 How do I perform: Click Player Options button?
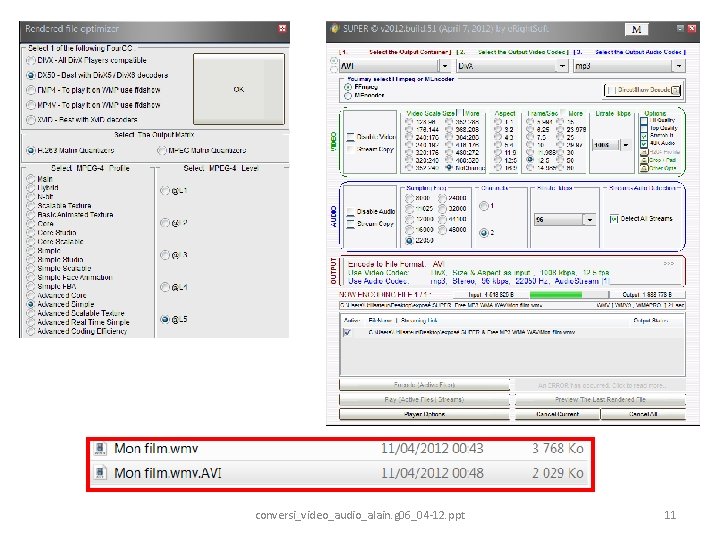point(424,414)
